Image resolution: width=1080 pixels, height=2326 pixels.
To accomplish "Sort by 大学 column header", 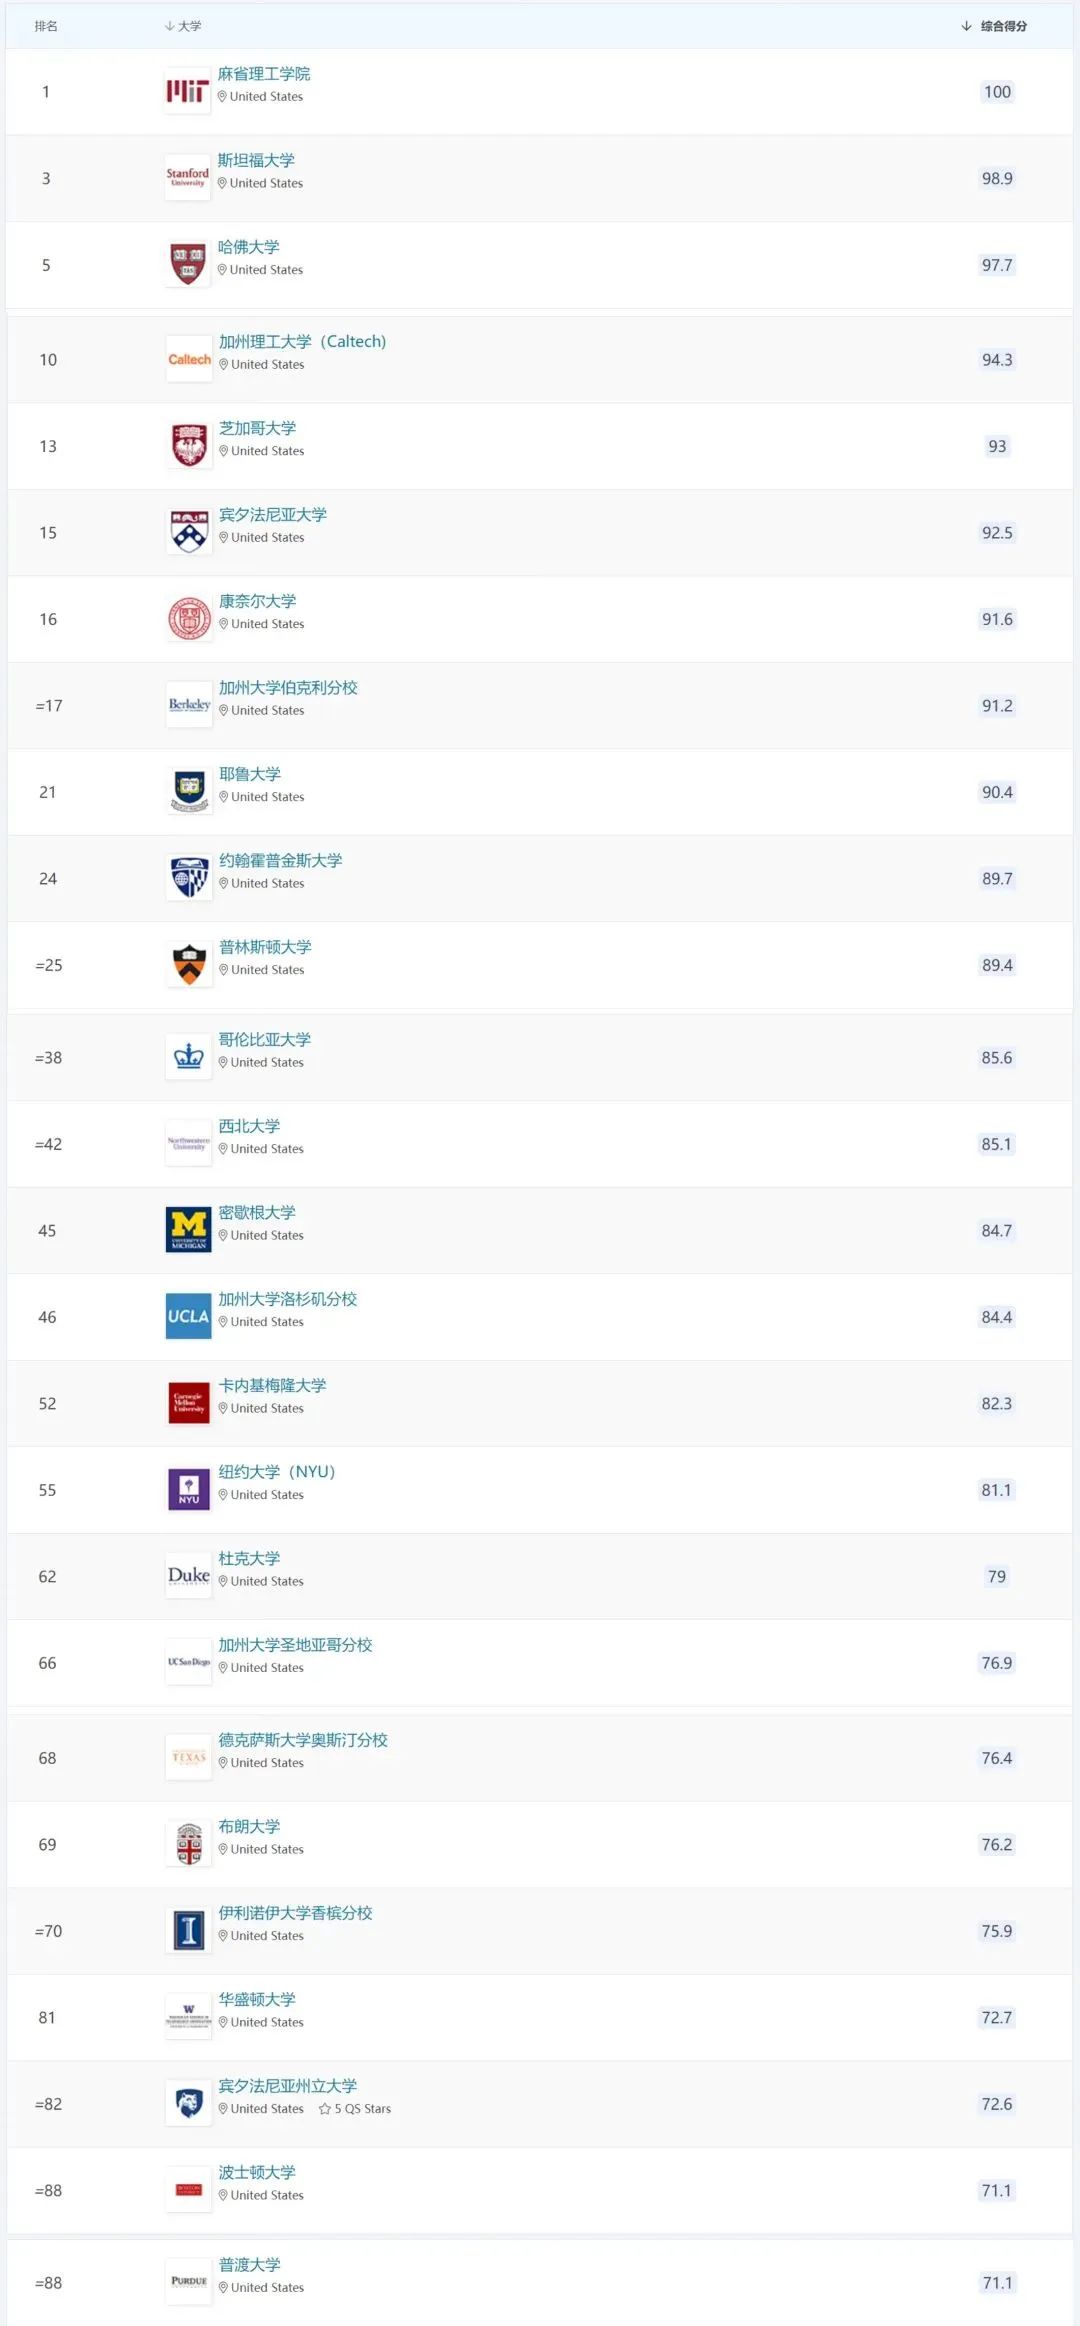I will [189, 26].
